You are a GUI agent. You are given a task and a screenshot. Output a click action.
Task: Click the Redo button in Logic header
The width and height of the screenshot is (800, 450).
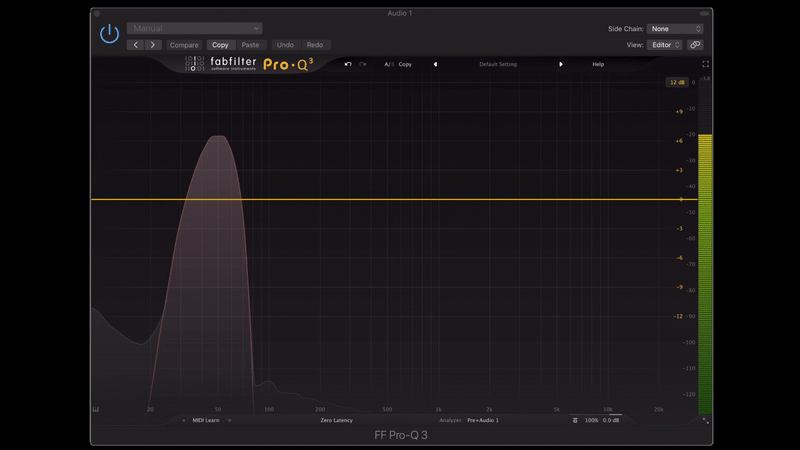point(315,45)
